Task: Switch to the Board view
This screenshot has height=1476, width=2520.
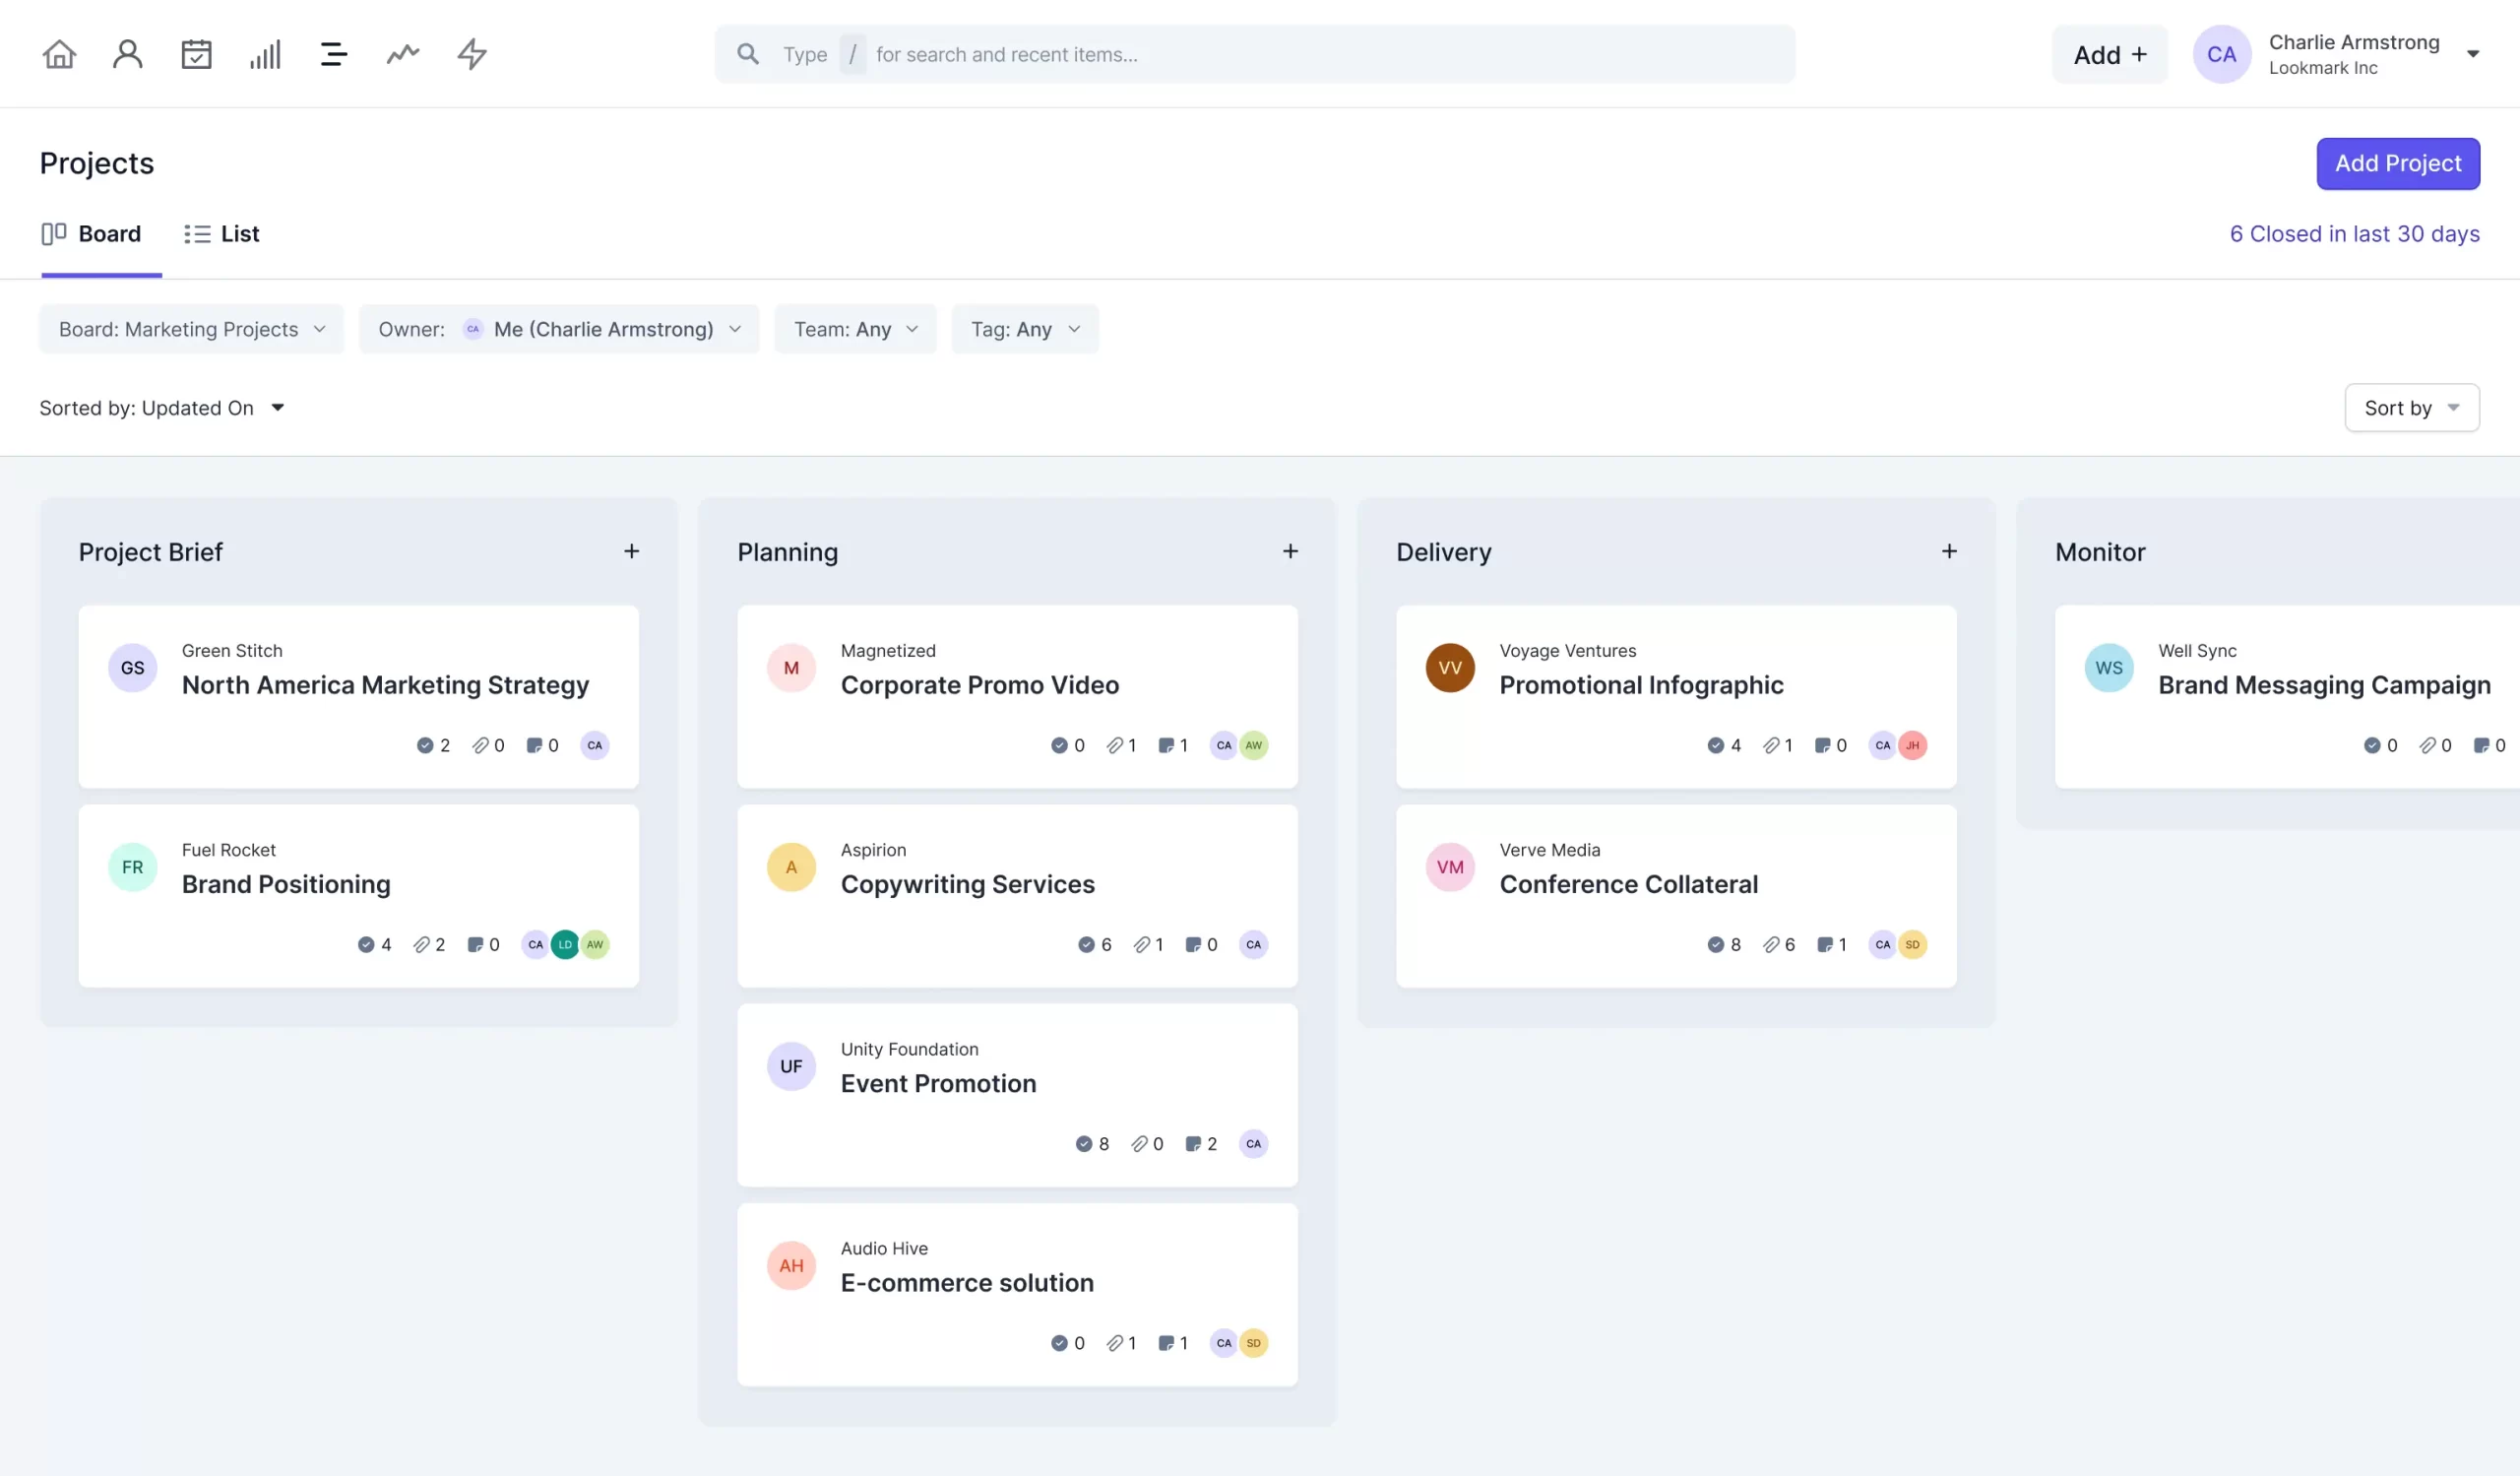Action: 91,233
